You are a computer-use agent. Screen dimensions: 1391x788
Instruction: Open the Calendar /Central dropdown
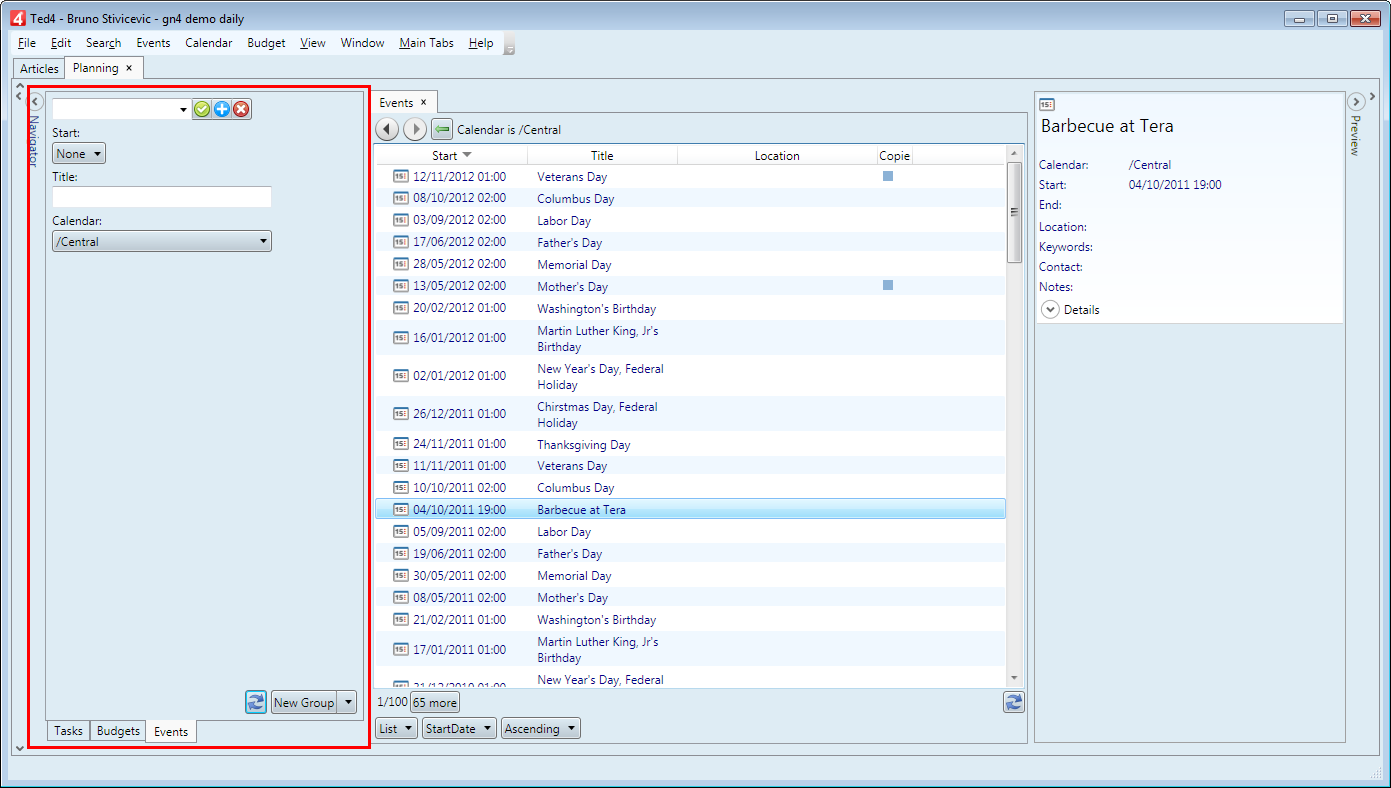pyautogui.click(x=162, y=241)
